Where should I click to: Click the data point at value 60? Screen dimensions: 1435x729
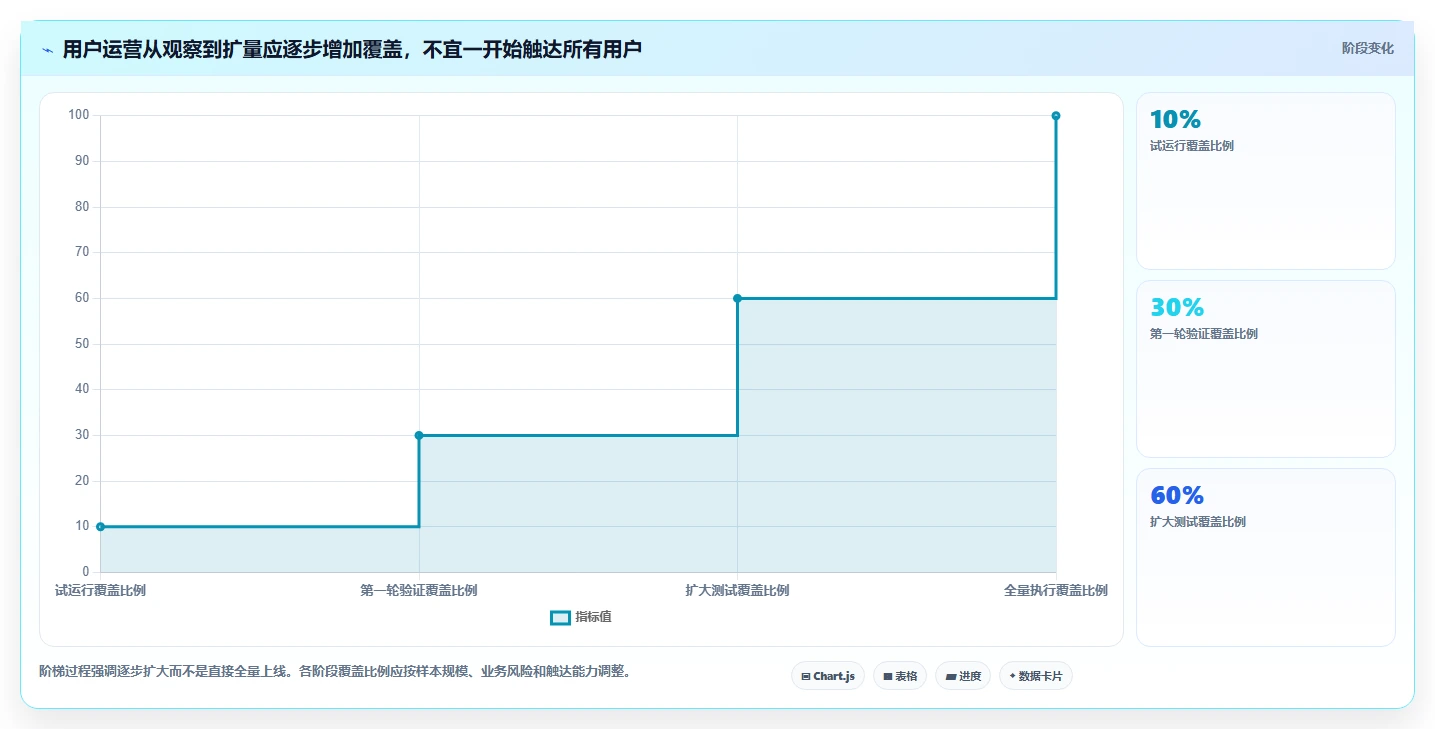point(737,298)
